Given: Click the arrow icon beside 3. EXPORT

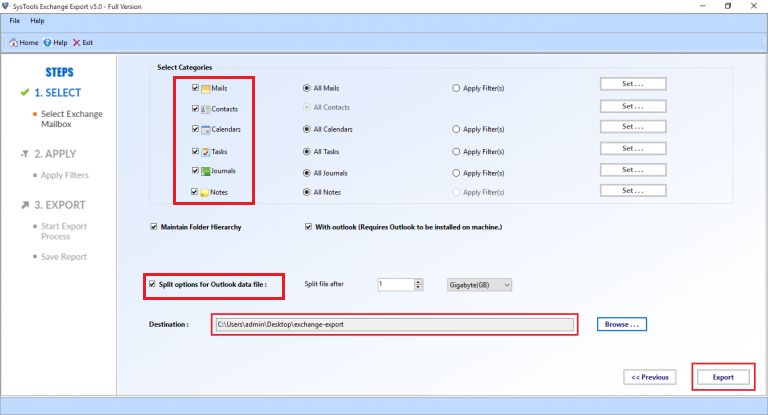Looking at the screenshot, I should [x=25, y=205].
